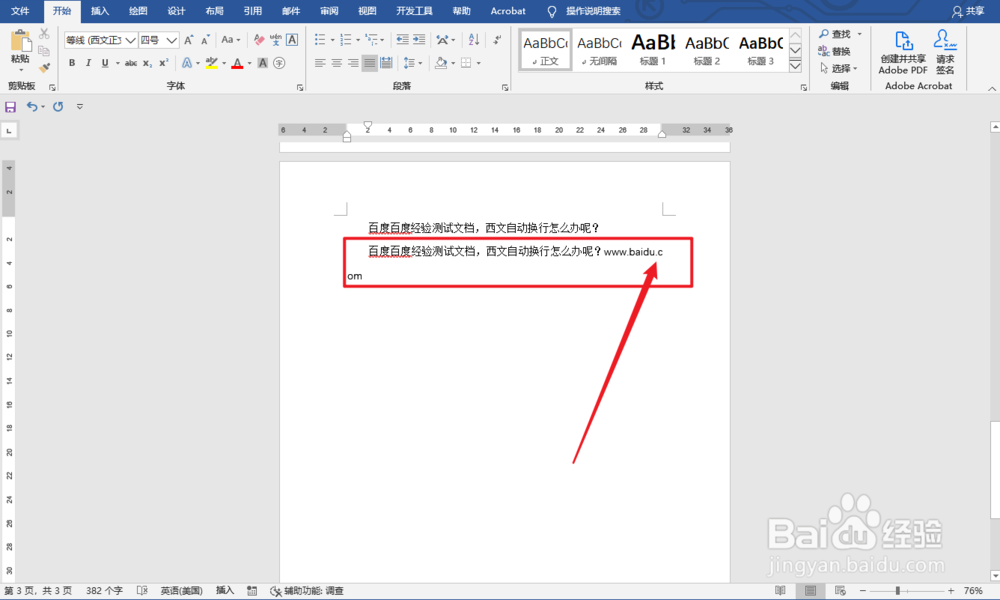Open the File menu
The image size is (1000, 600).
click(20, 11)
